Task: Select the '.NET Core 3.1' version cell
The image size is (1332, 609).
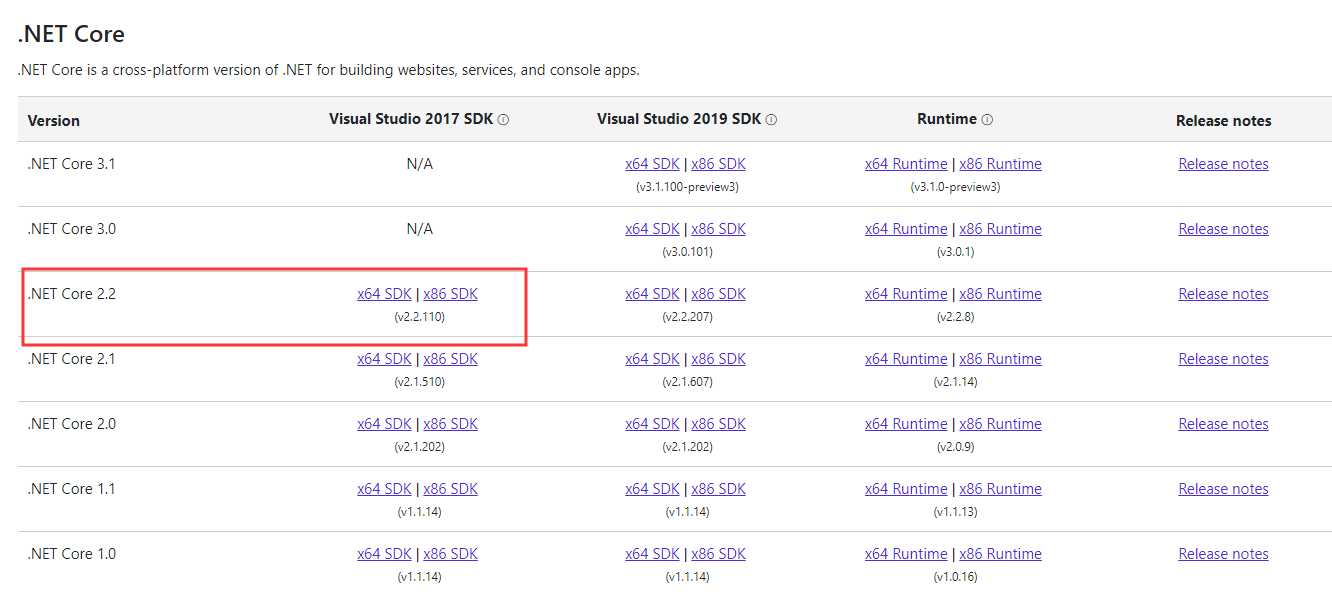Action: coord(72,164)
